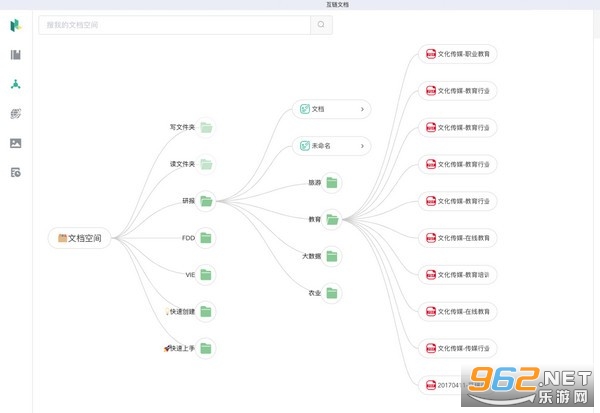This screenshot has width=600, height=413.
Task: Open the 文化传媒-教育培训 PDF document
Action: tap(457, 275)
